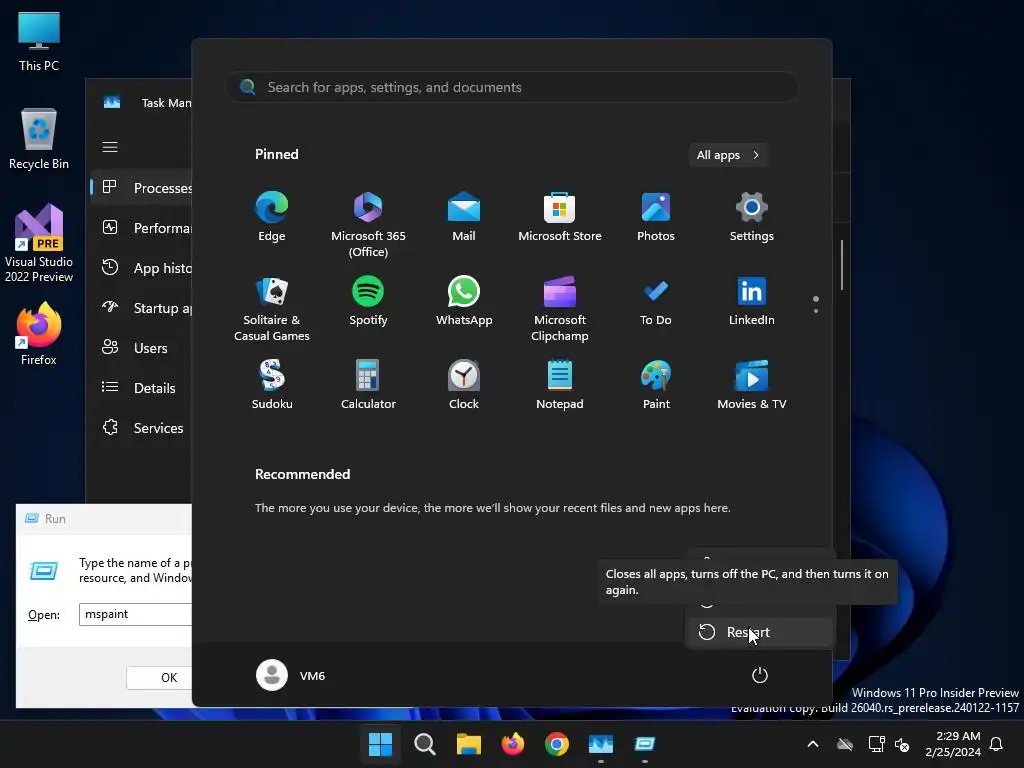Launch WhatsApp from pinned apps
Screen dimensions: 1024x768
(464, 301)
